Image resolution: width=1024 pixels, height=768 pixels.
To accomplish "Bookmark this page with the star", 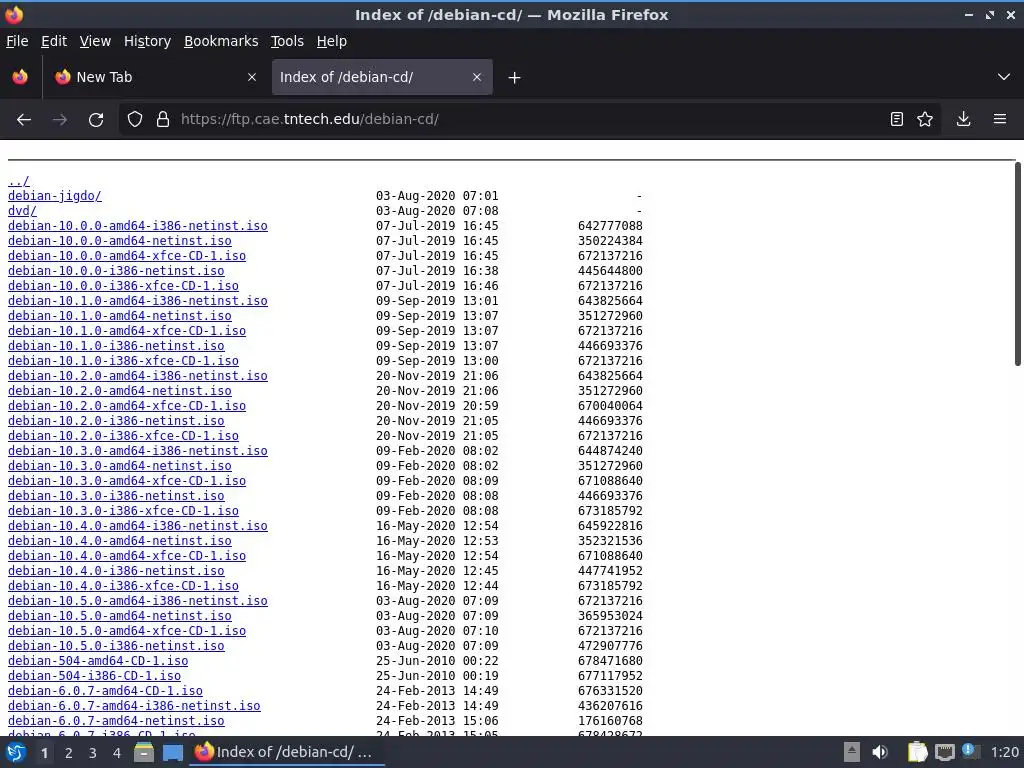I will (x=925, y=120).
